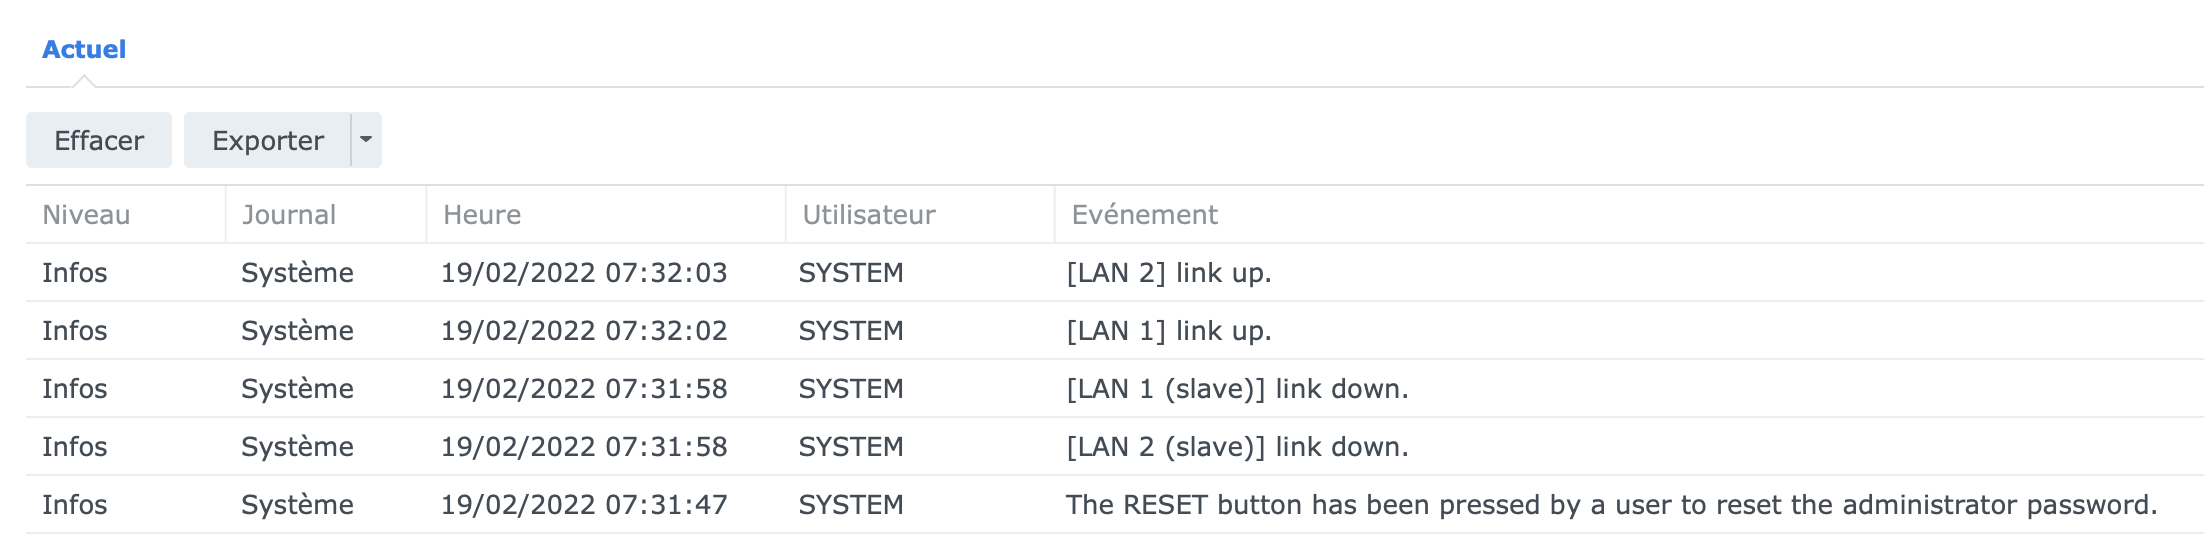Open the Actuel tab
2204x544 pixels.
coord(84,49)
